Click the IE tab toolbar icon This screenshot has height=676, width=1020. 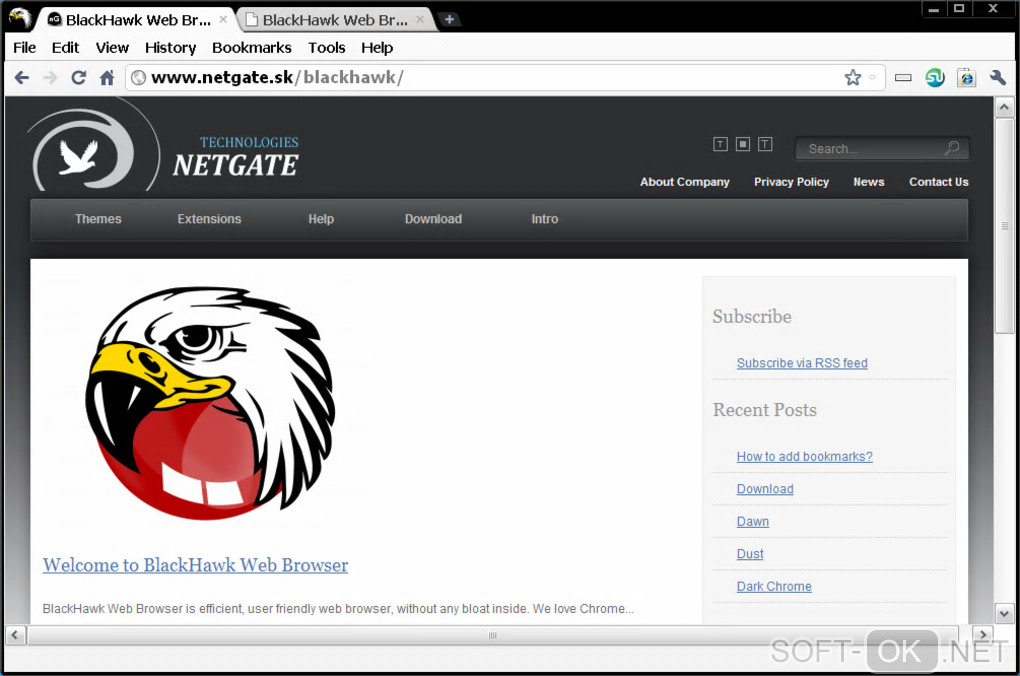tap(967, 78)
